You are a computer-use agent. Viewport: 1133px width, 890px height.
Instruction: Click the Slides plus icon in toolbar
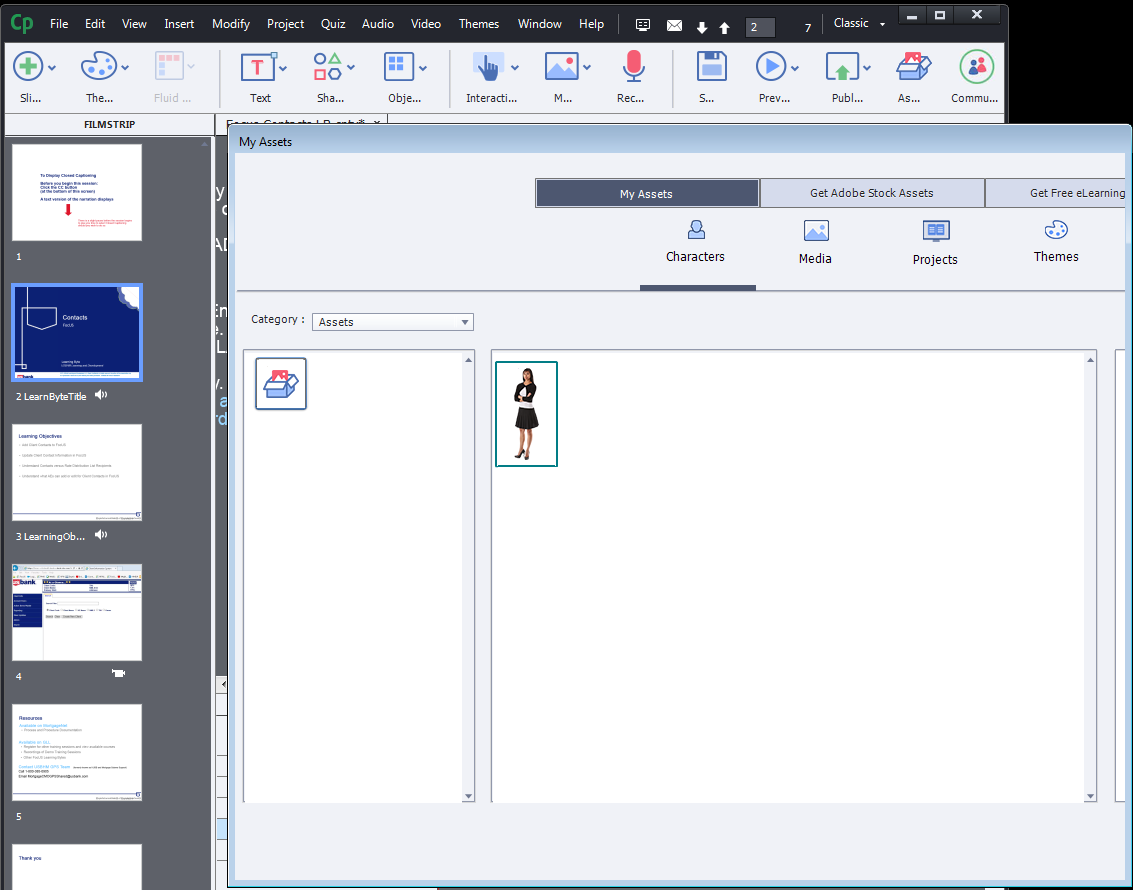coord(29,67)
